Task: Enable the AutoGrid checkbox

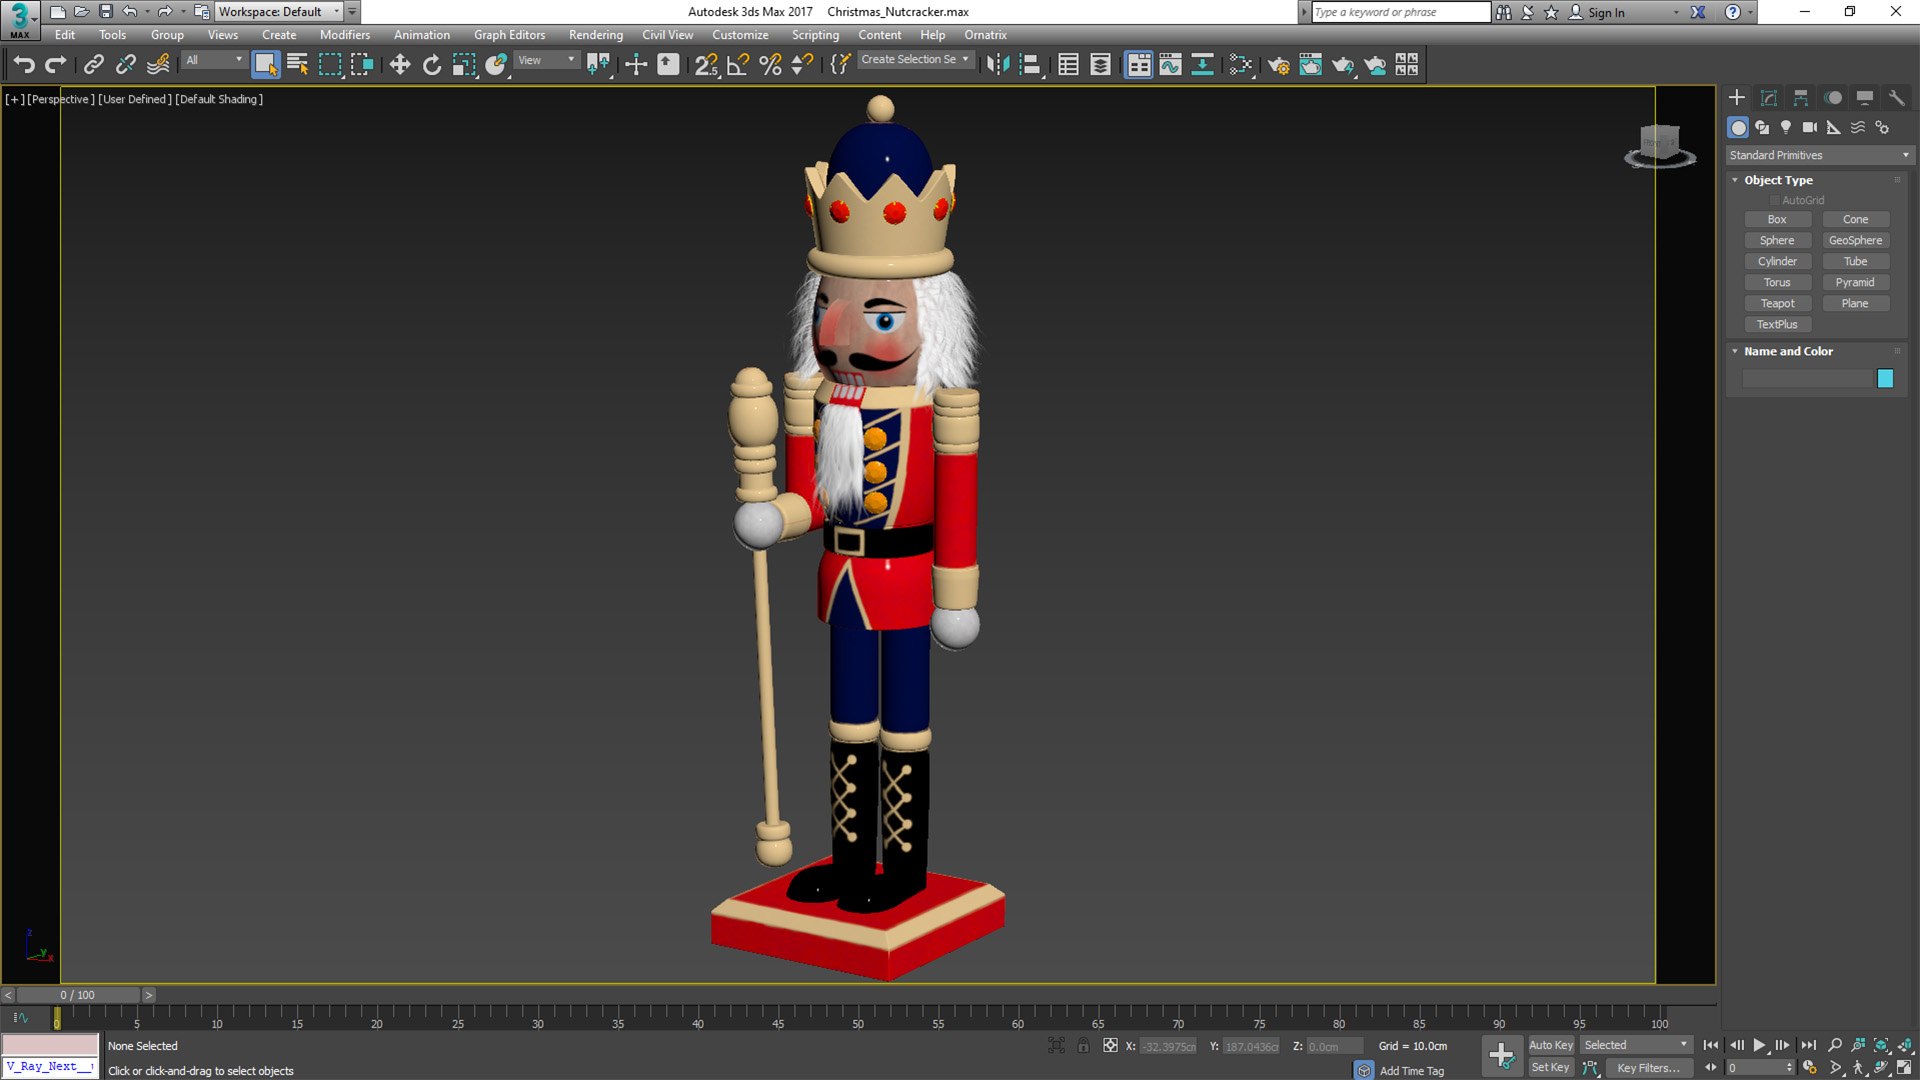Action: click(1775, 200)
